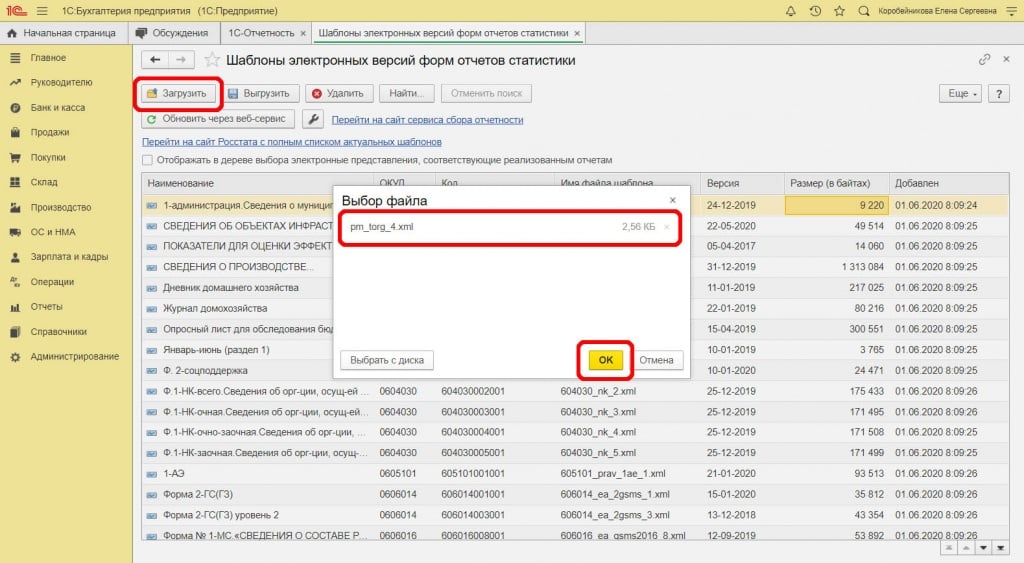Add this page to favorites via the title star
1024x563 pixels.
[x=214, y=61]
